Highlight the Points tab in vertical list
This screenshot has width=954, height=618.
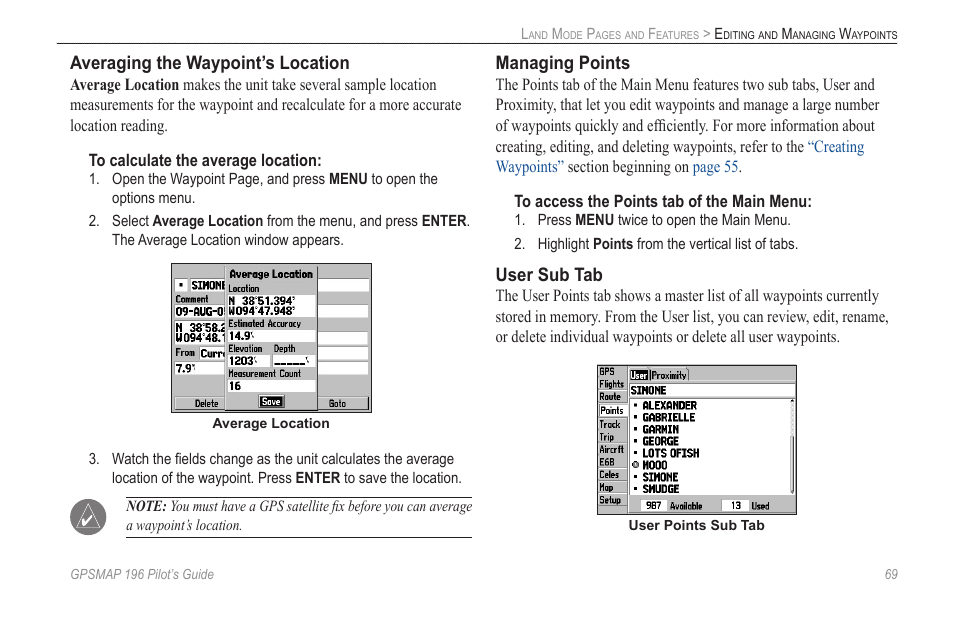[x=611, y=411]
